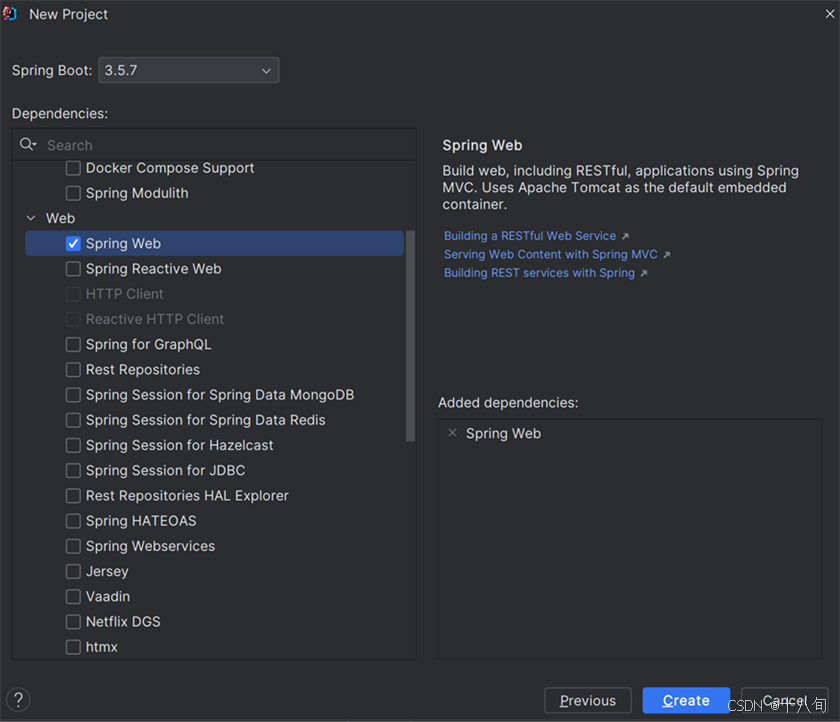
Task: Click the Previous button
Action: tap(588, 700)
